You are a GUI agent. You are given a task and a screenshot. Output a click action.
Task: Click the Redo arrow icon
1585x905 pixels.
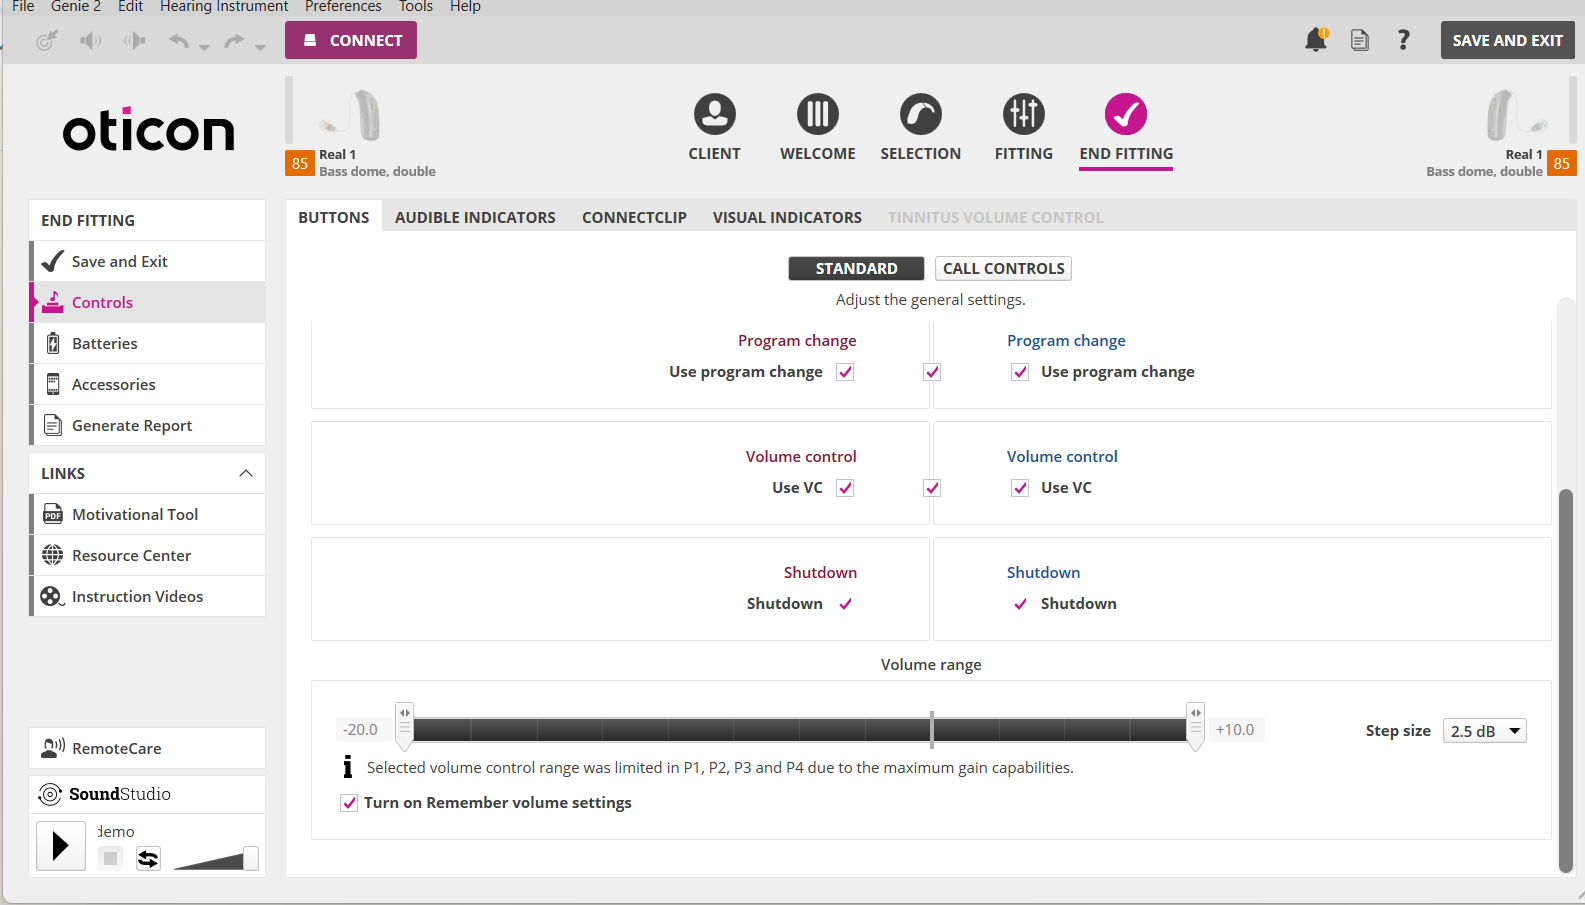233,41
